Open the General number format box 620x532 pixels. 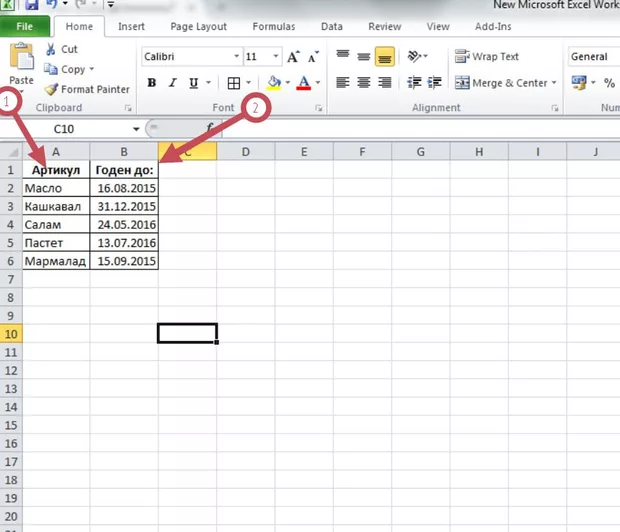click(594, 57)
